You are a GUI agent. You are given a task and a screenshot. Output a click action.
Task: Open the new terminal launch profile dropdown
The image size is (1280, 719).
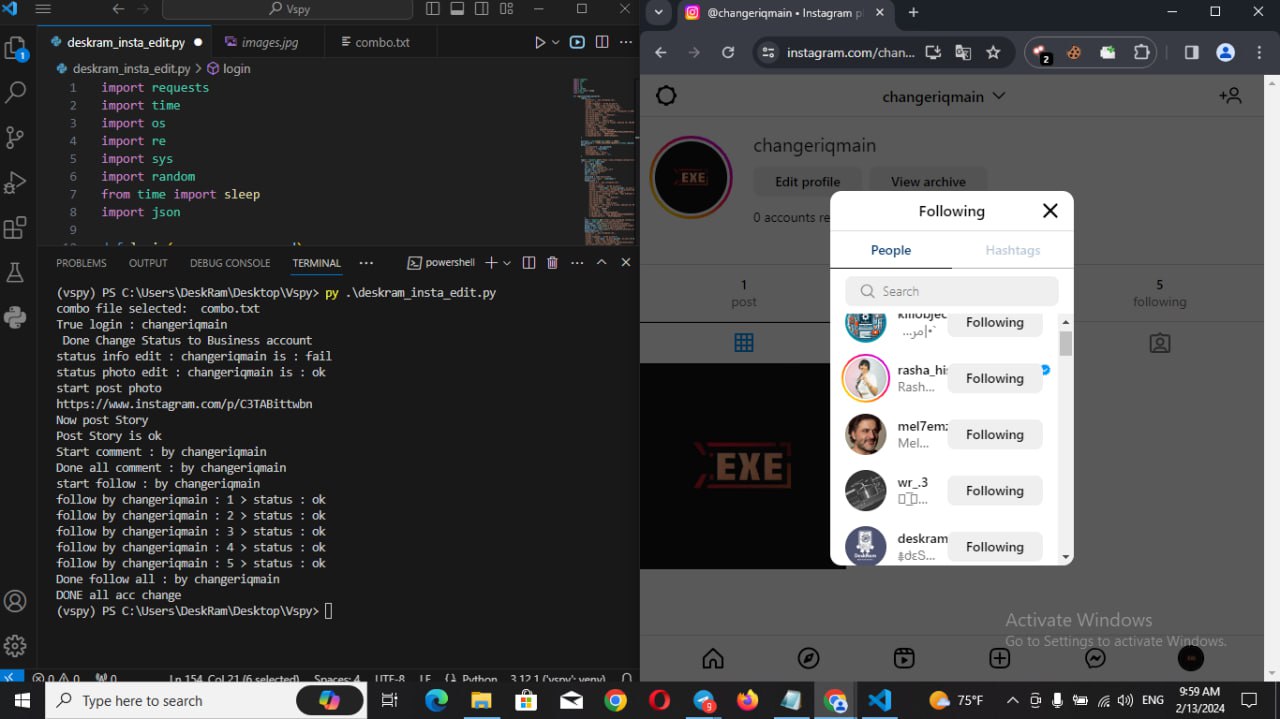507,262
